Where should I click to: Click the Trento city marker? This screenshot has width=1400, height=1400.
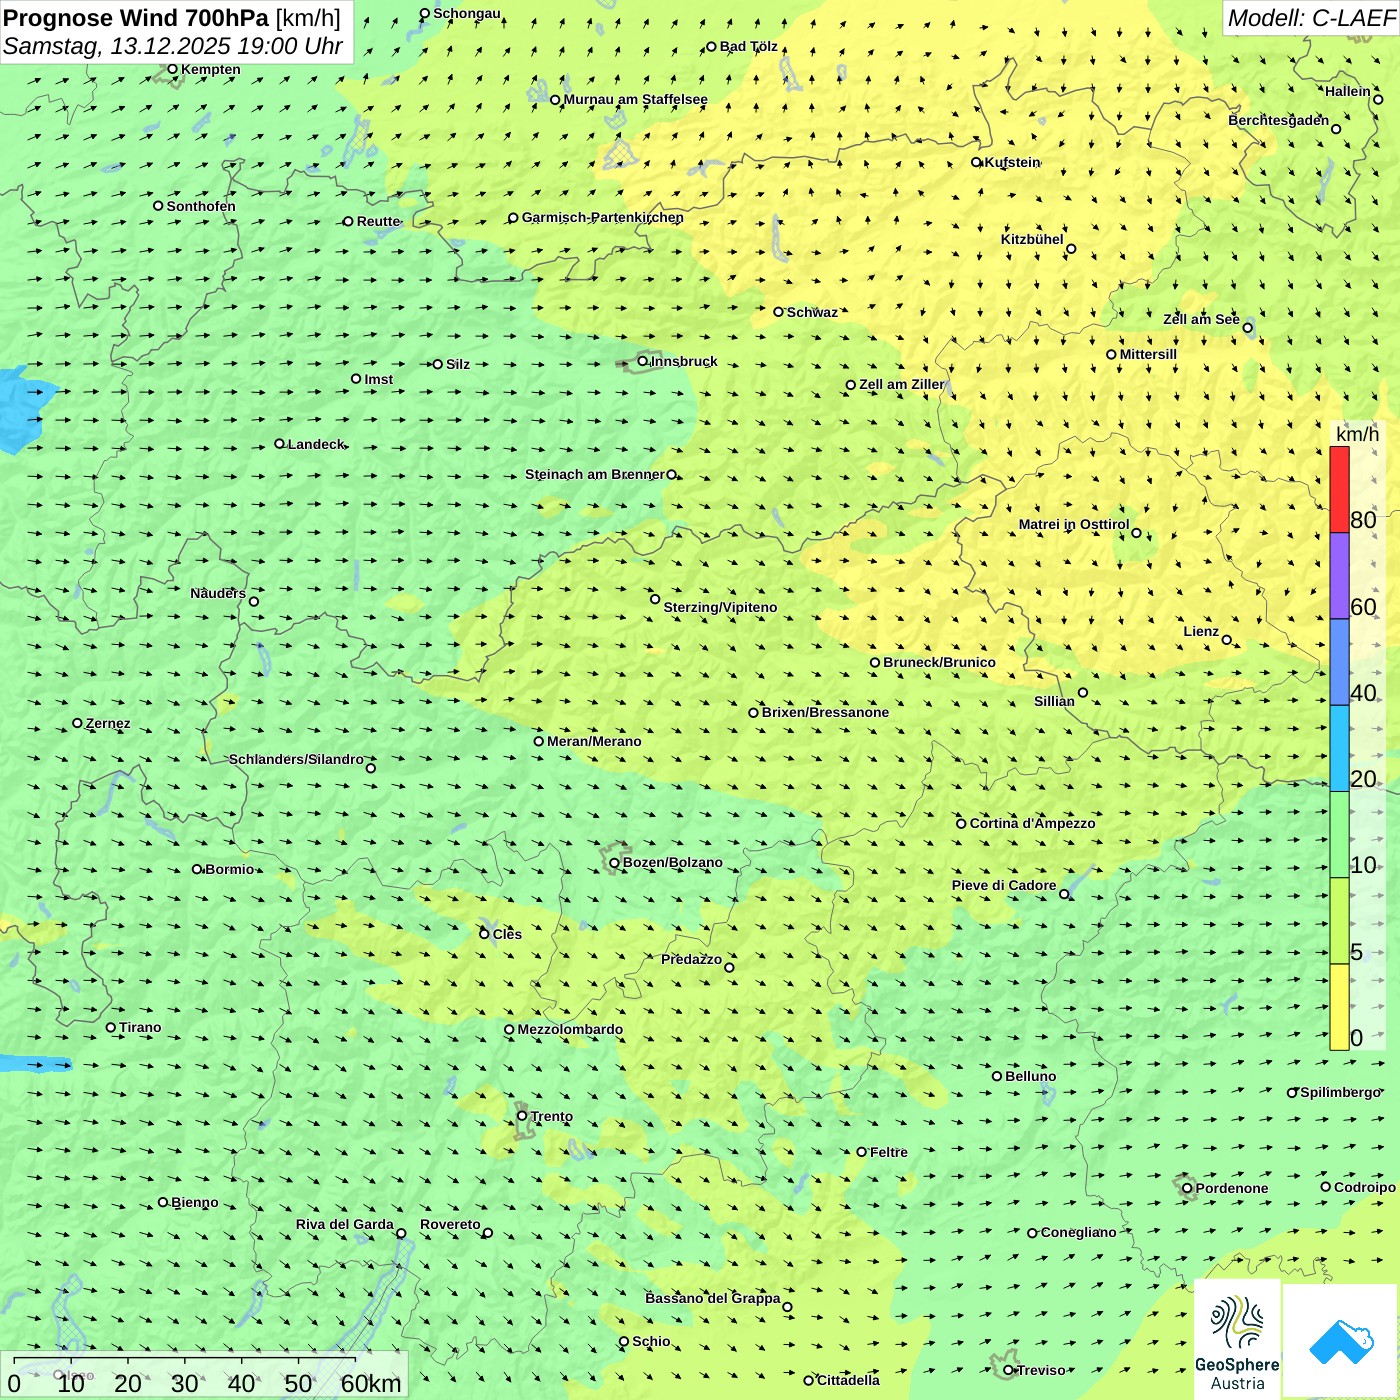point(521,1115)
